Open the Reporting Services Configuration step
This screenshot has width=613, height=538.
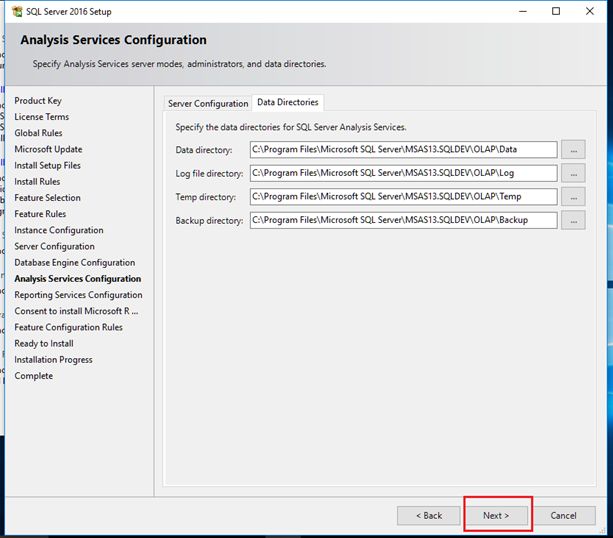(x=78, y=295)
